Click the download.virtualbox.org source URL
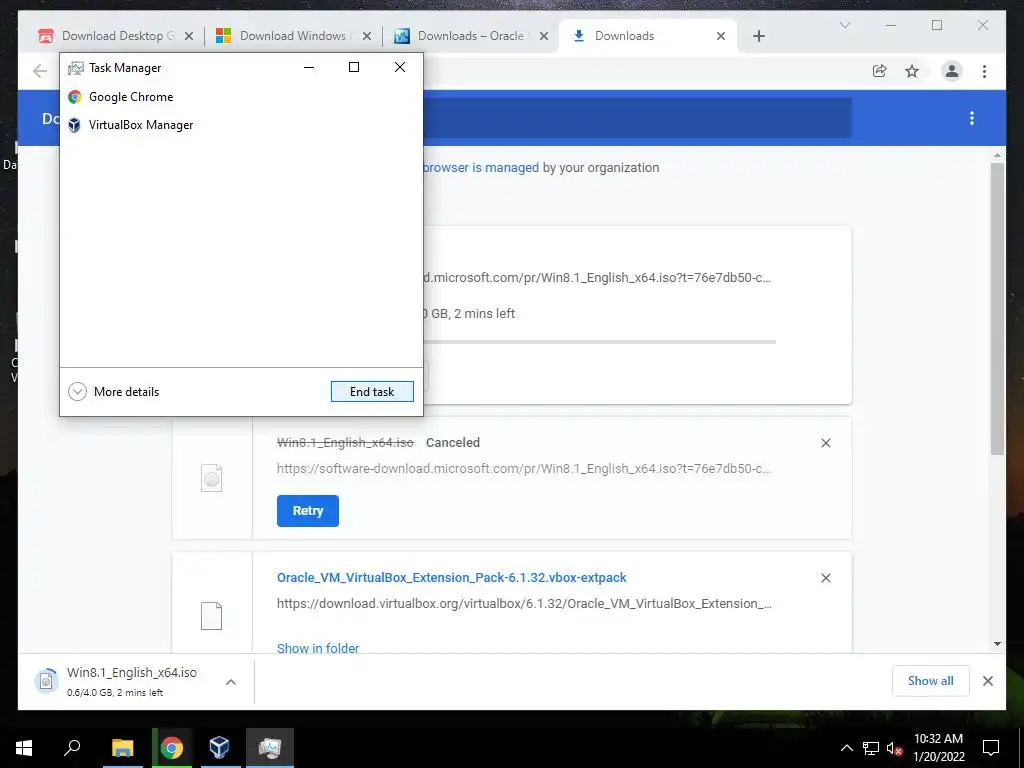This screenshot has width=1024, height=768. click(524, 603)
